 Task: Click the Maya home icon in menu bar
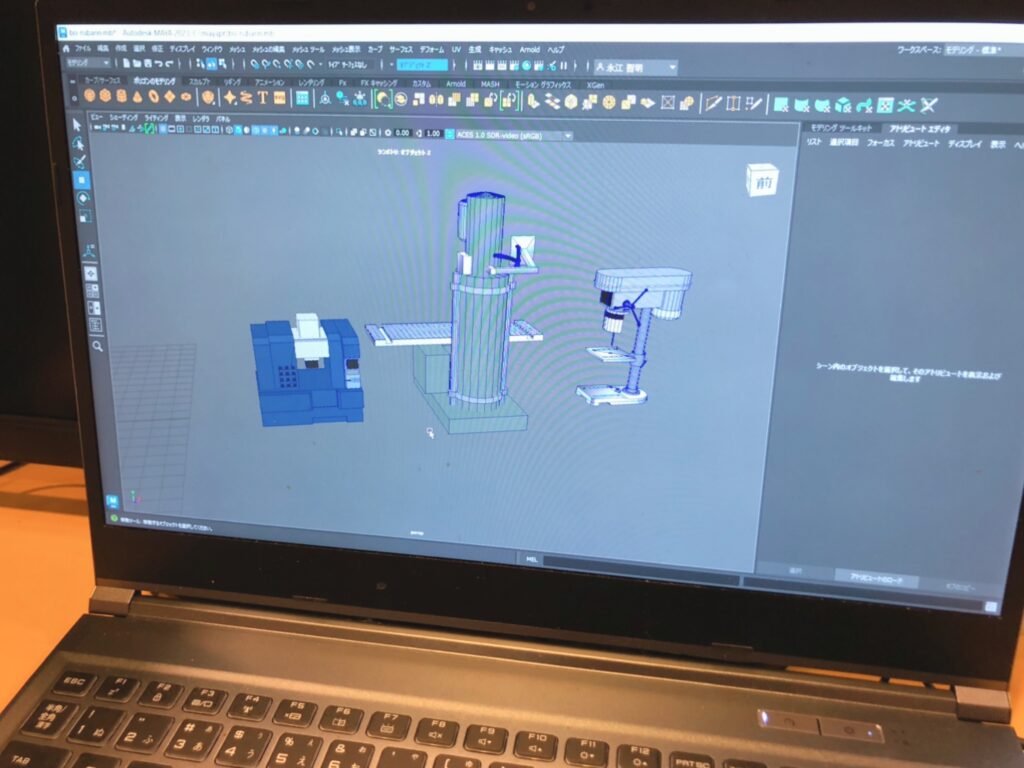[66, 48]
